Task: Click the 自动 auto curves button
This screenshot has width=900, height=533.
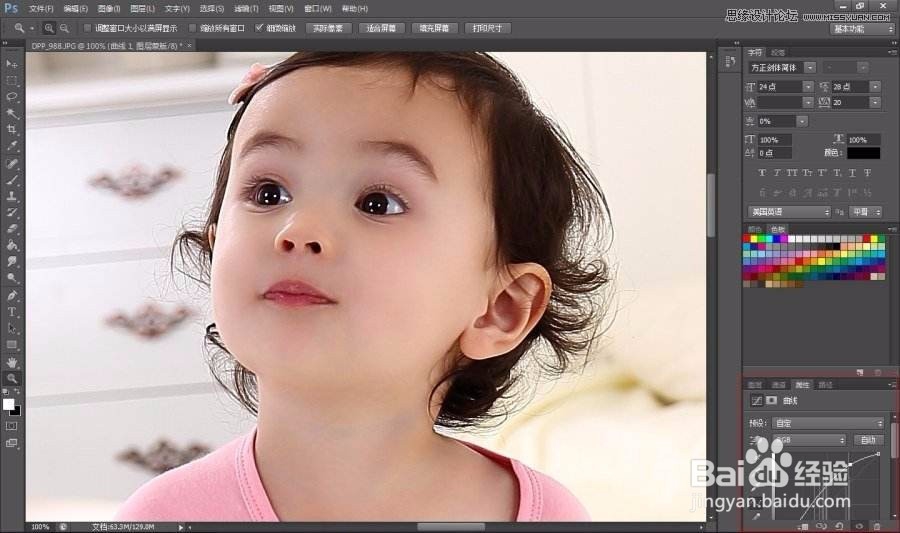Action: (868, 440)
